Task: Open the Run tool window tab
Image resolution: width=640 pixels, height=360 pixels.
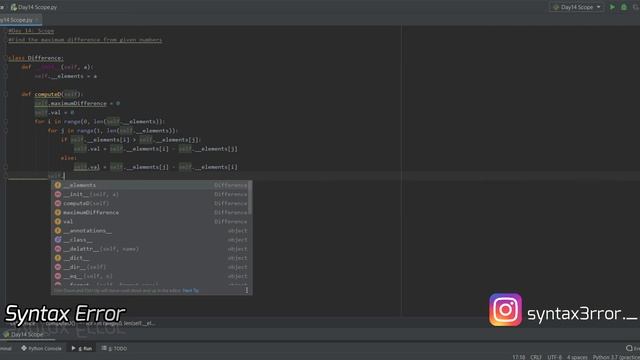Action: pyautogui.click(x=82, y=348)
